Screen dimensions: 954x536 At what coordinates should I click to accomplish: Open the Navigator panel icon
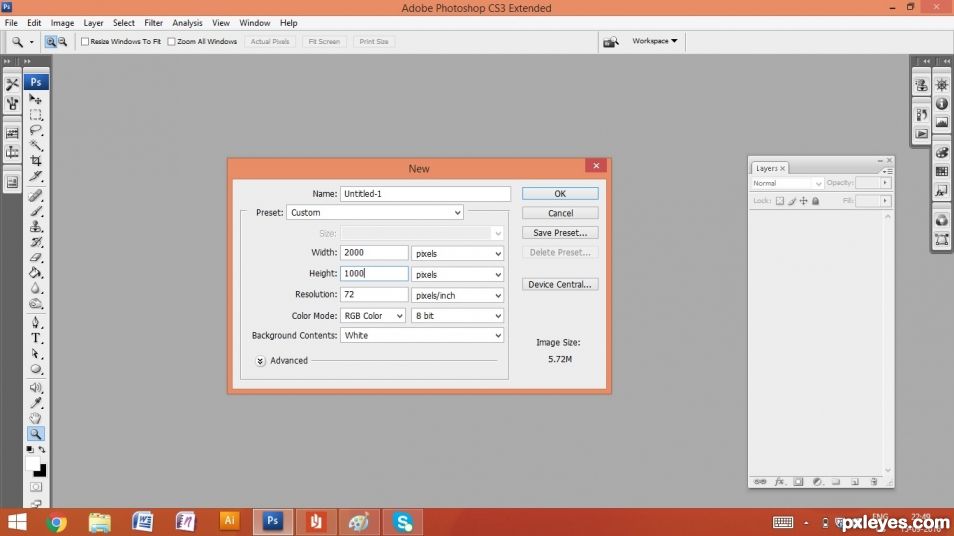[942, 85]
